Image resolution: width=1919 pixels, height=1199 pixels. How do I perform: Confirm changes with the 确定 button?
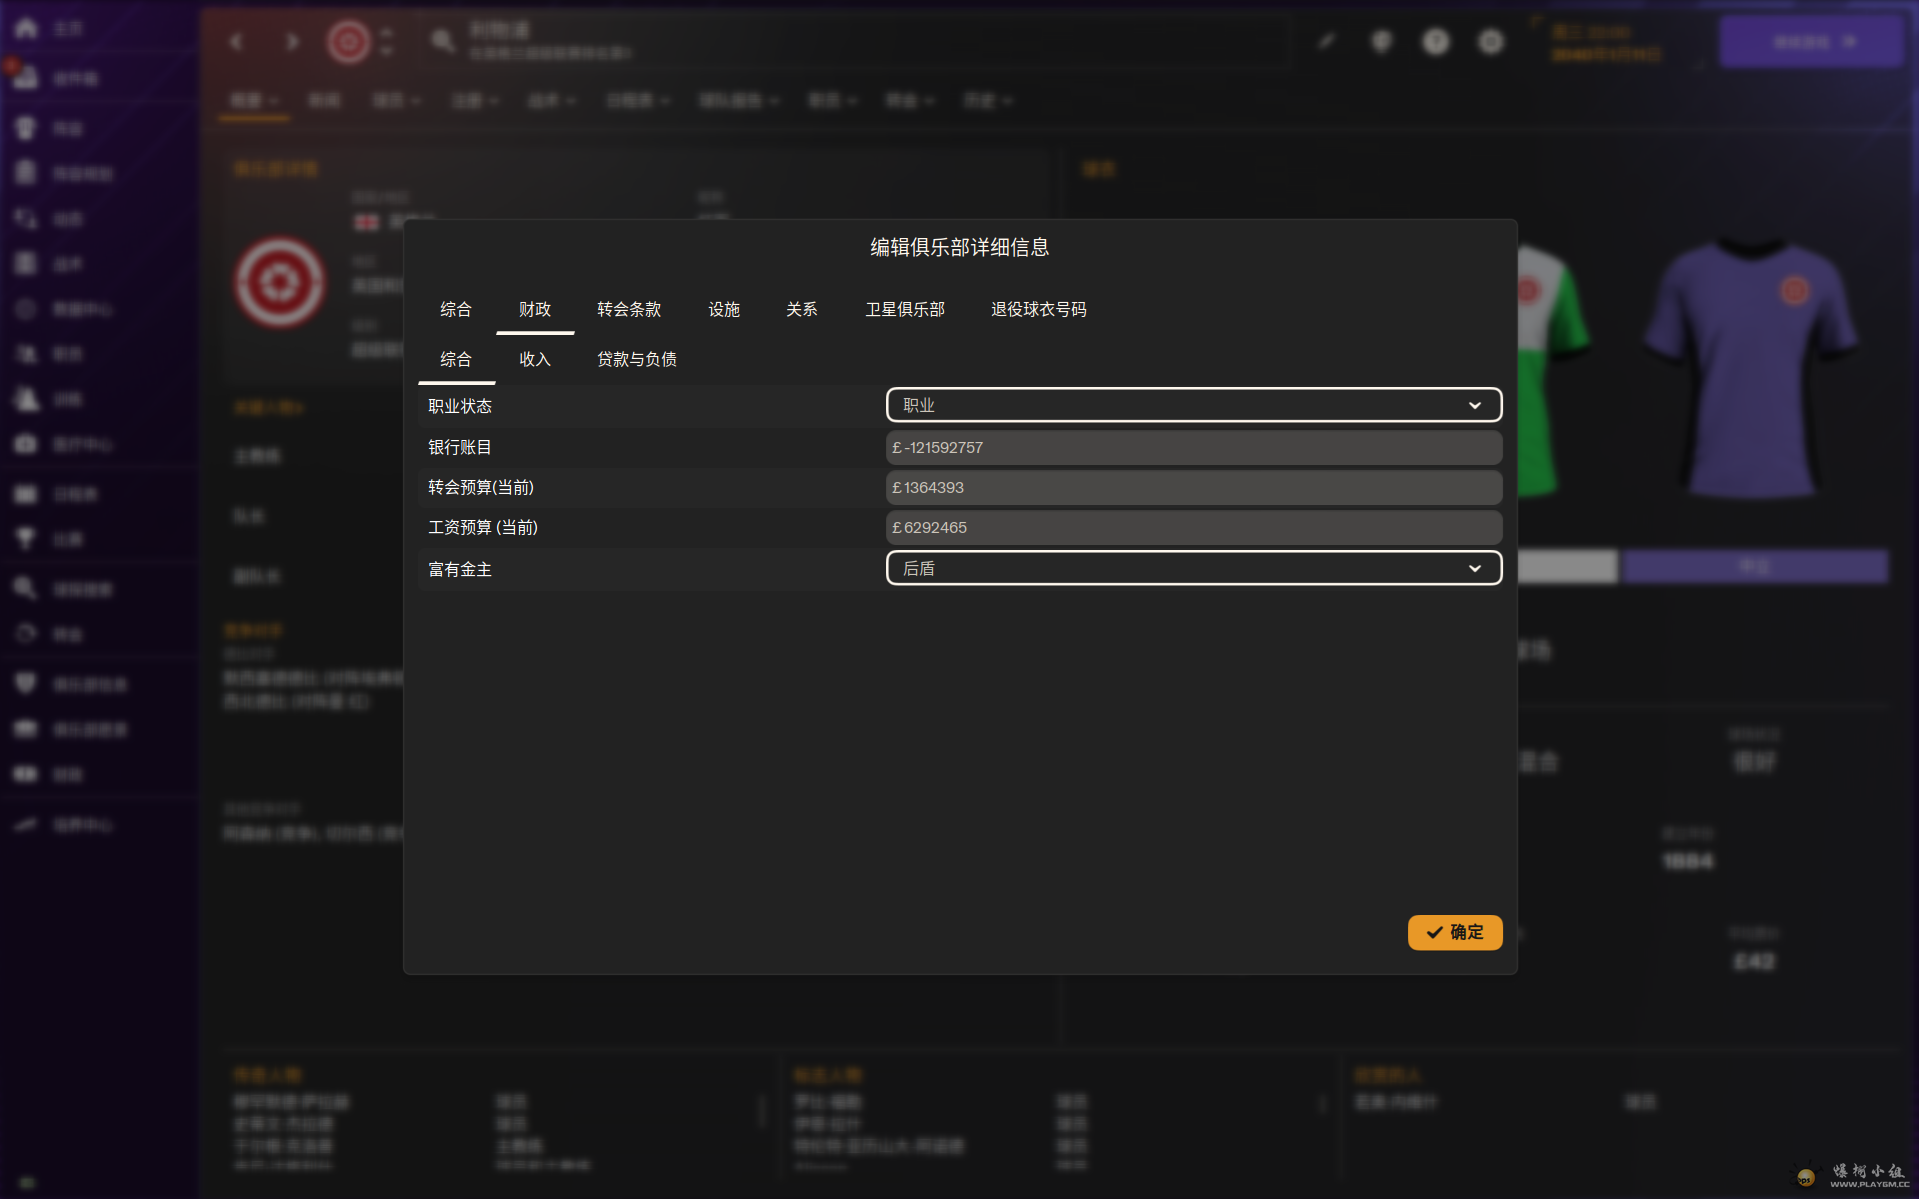pos(1455,932)
